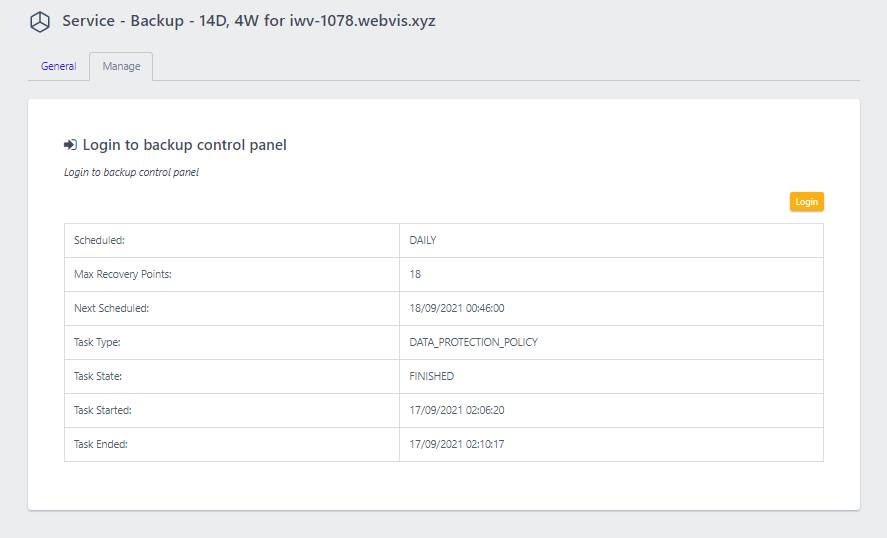Click the Max Recovery Points label
Screen dimensions: 887x538
tap(123, 274)
